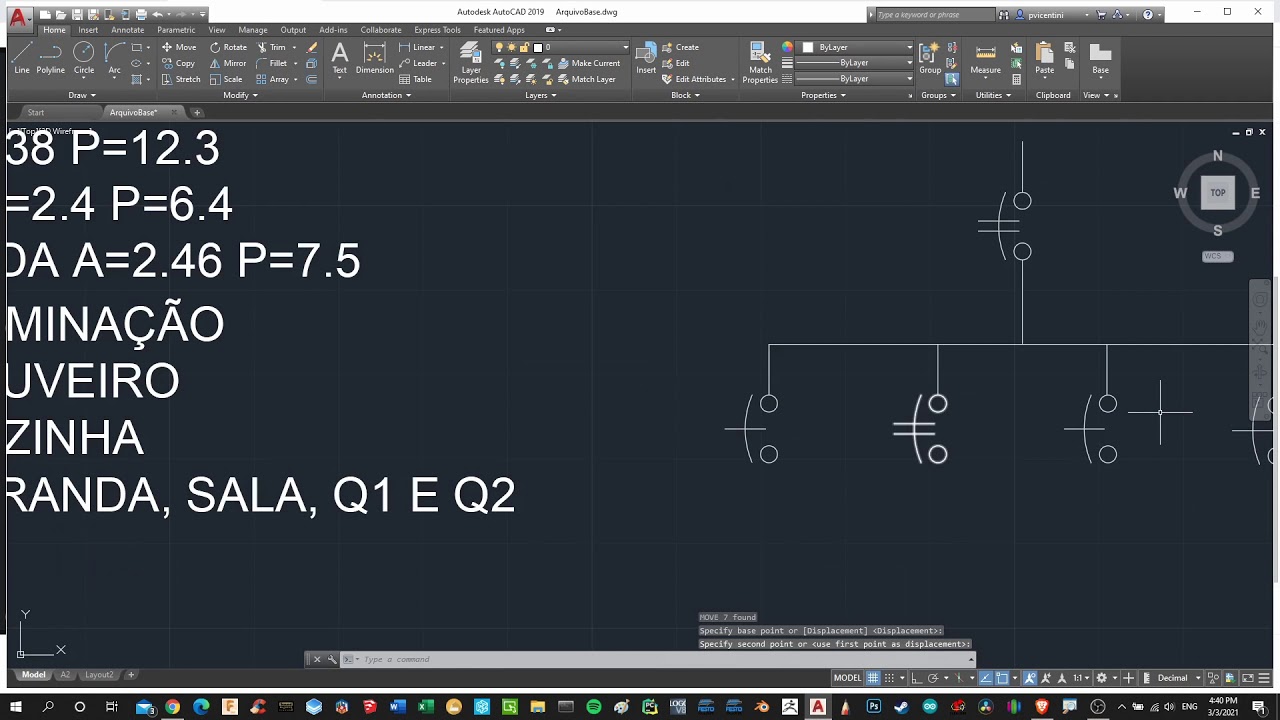Switch to the Annotate ribbon tab
The image size is (1280, 720).
tap(127, 30)
